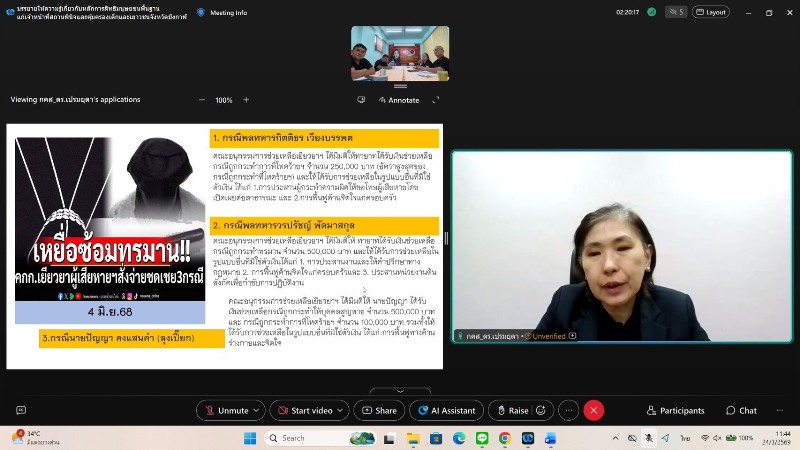
Task: Open the Layout options
Action: (x=711, y=13)
